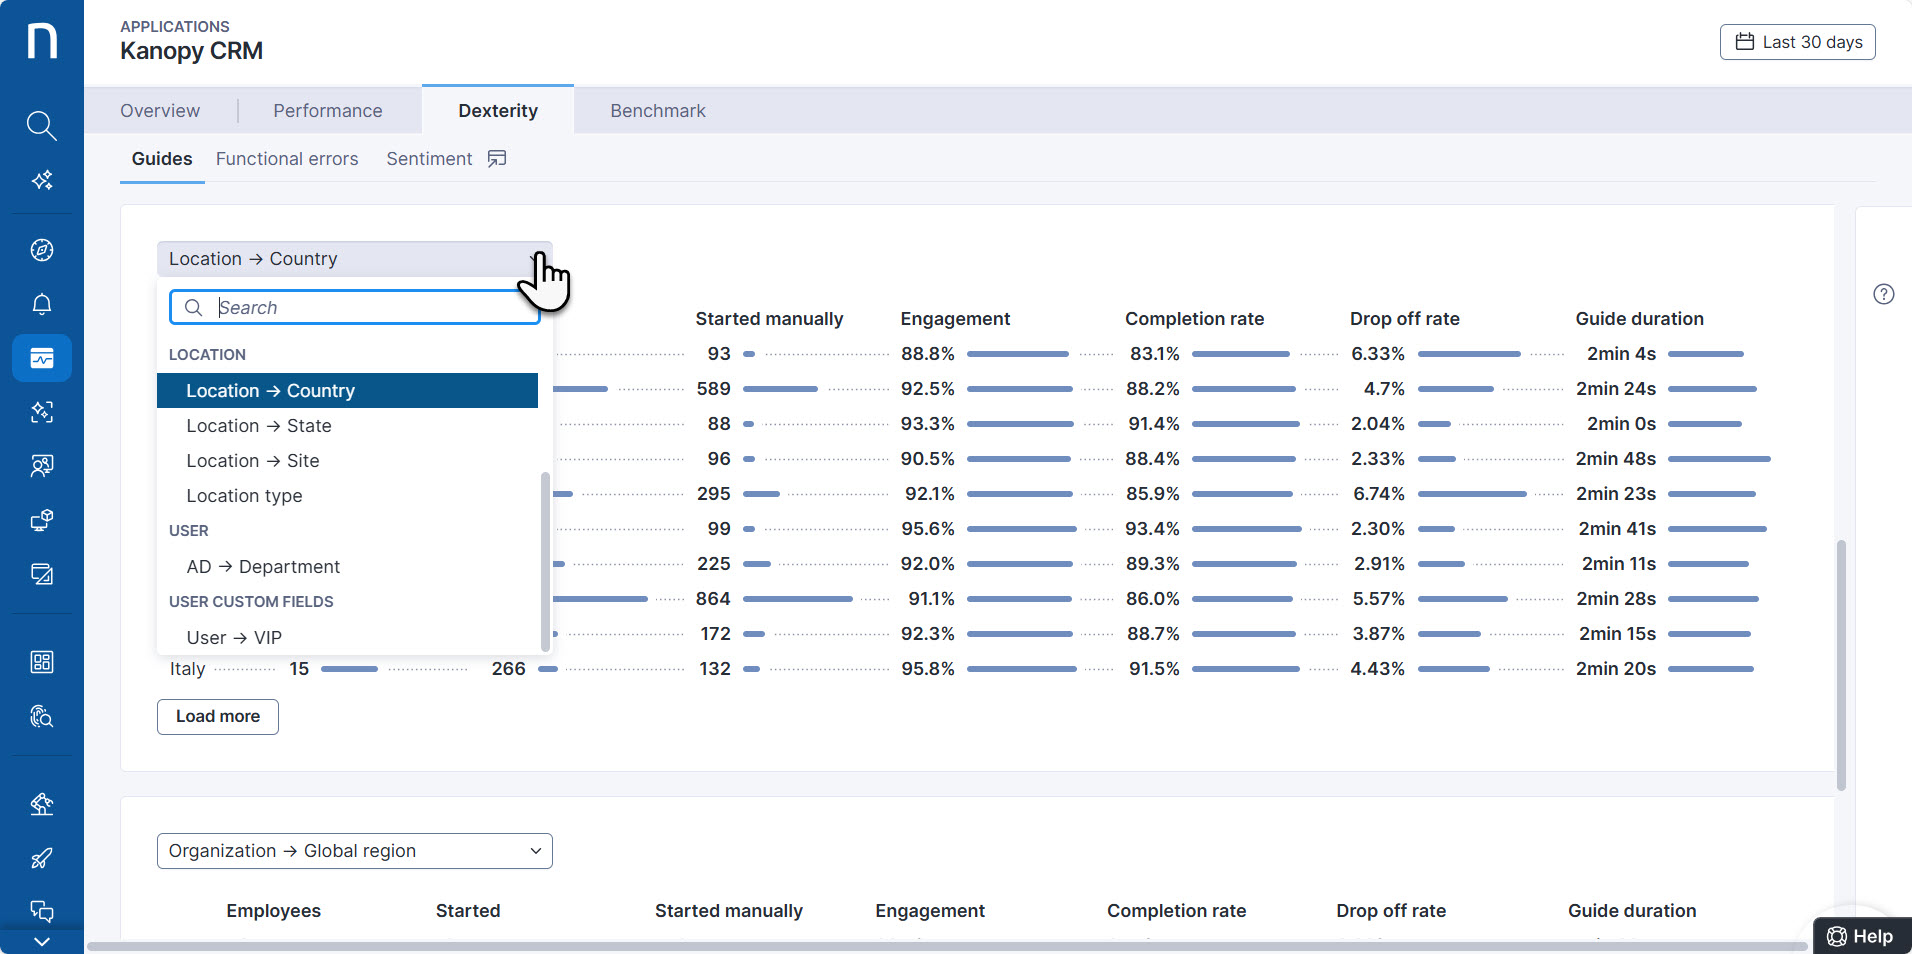Click the search magnifier icon in sidebar

(x=41, y=126)
